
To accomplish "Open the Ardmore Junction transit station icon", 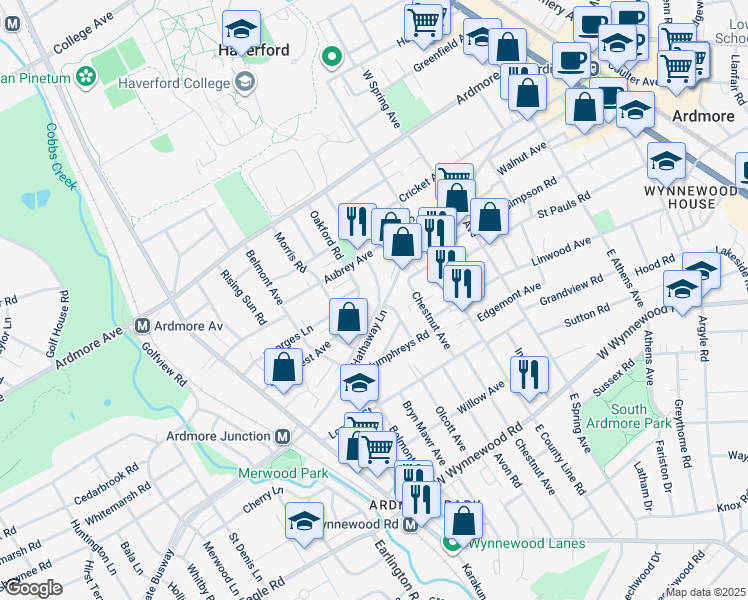I will coord(283,436).
